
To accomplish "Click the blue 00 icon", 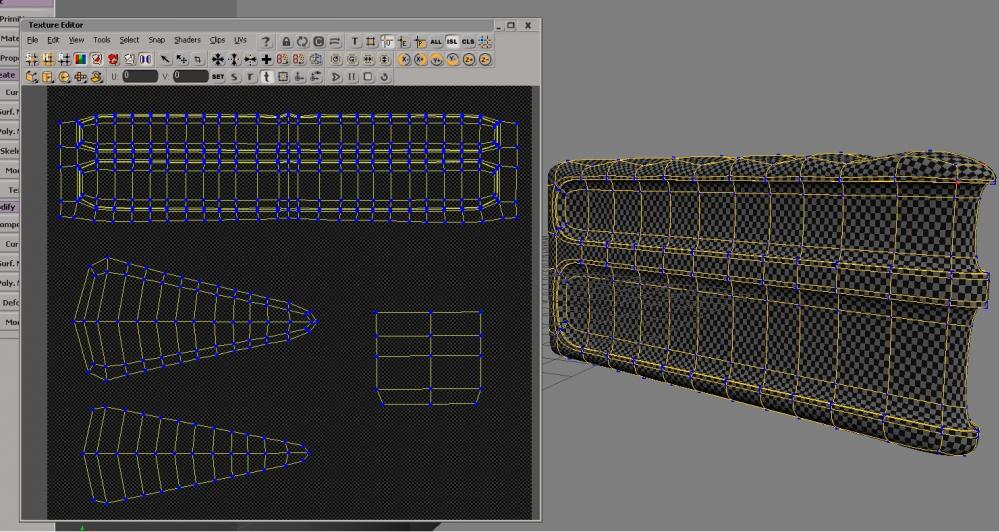I will (145, 59).
